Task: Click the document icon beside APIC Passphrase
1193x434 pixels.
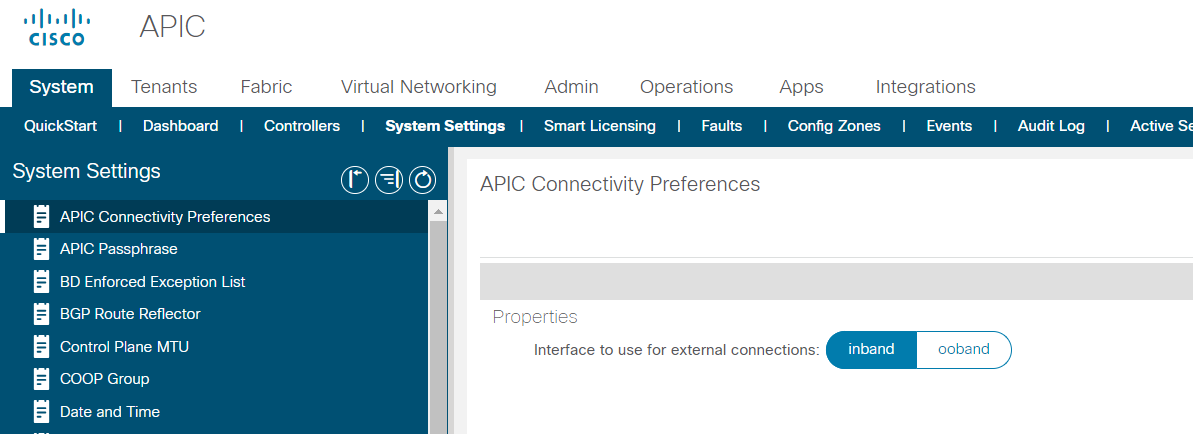Action: [42, 249]
